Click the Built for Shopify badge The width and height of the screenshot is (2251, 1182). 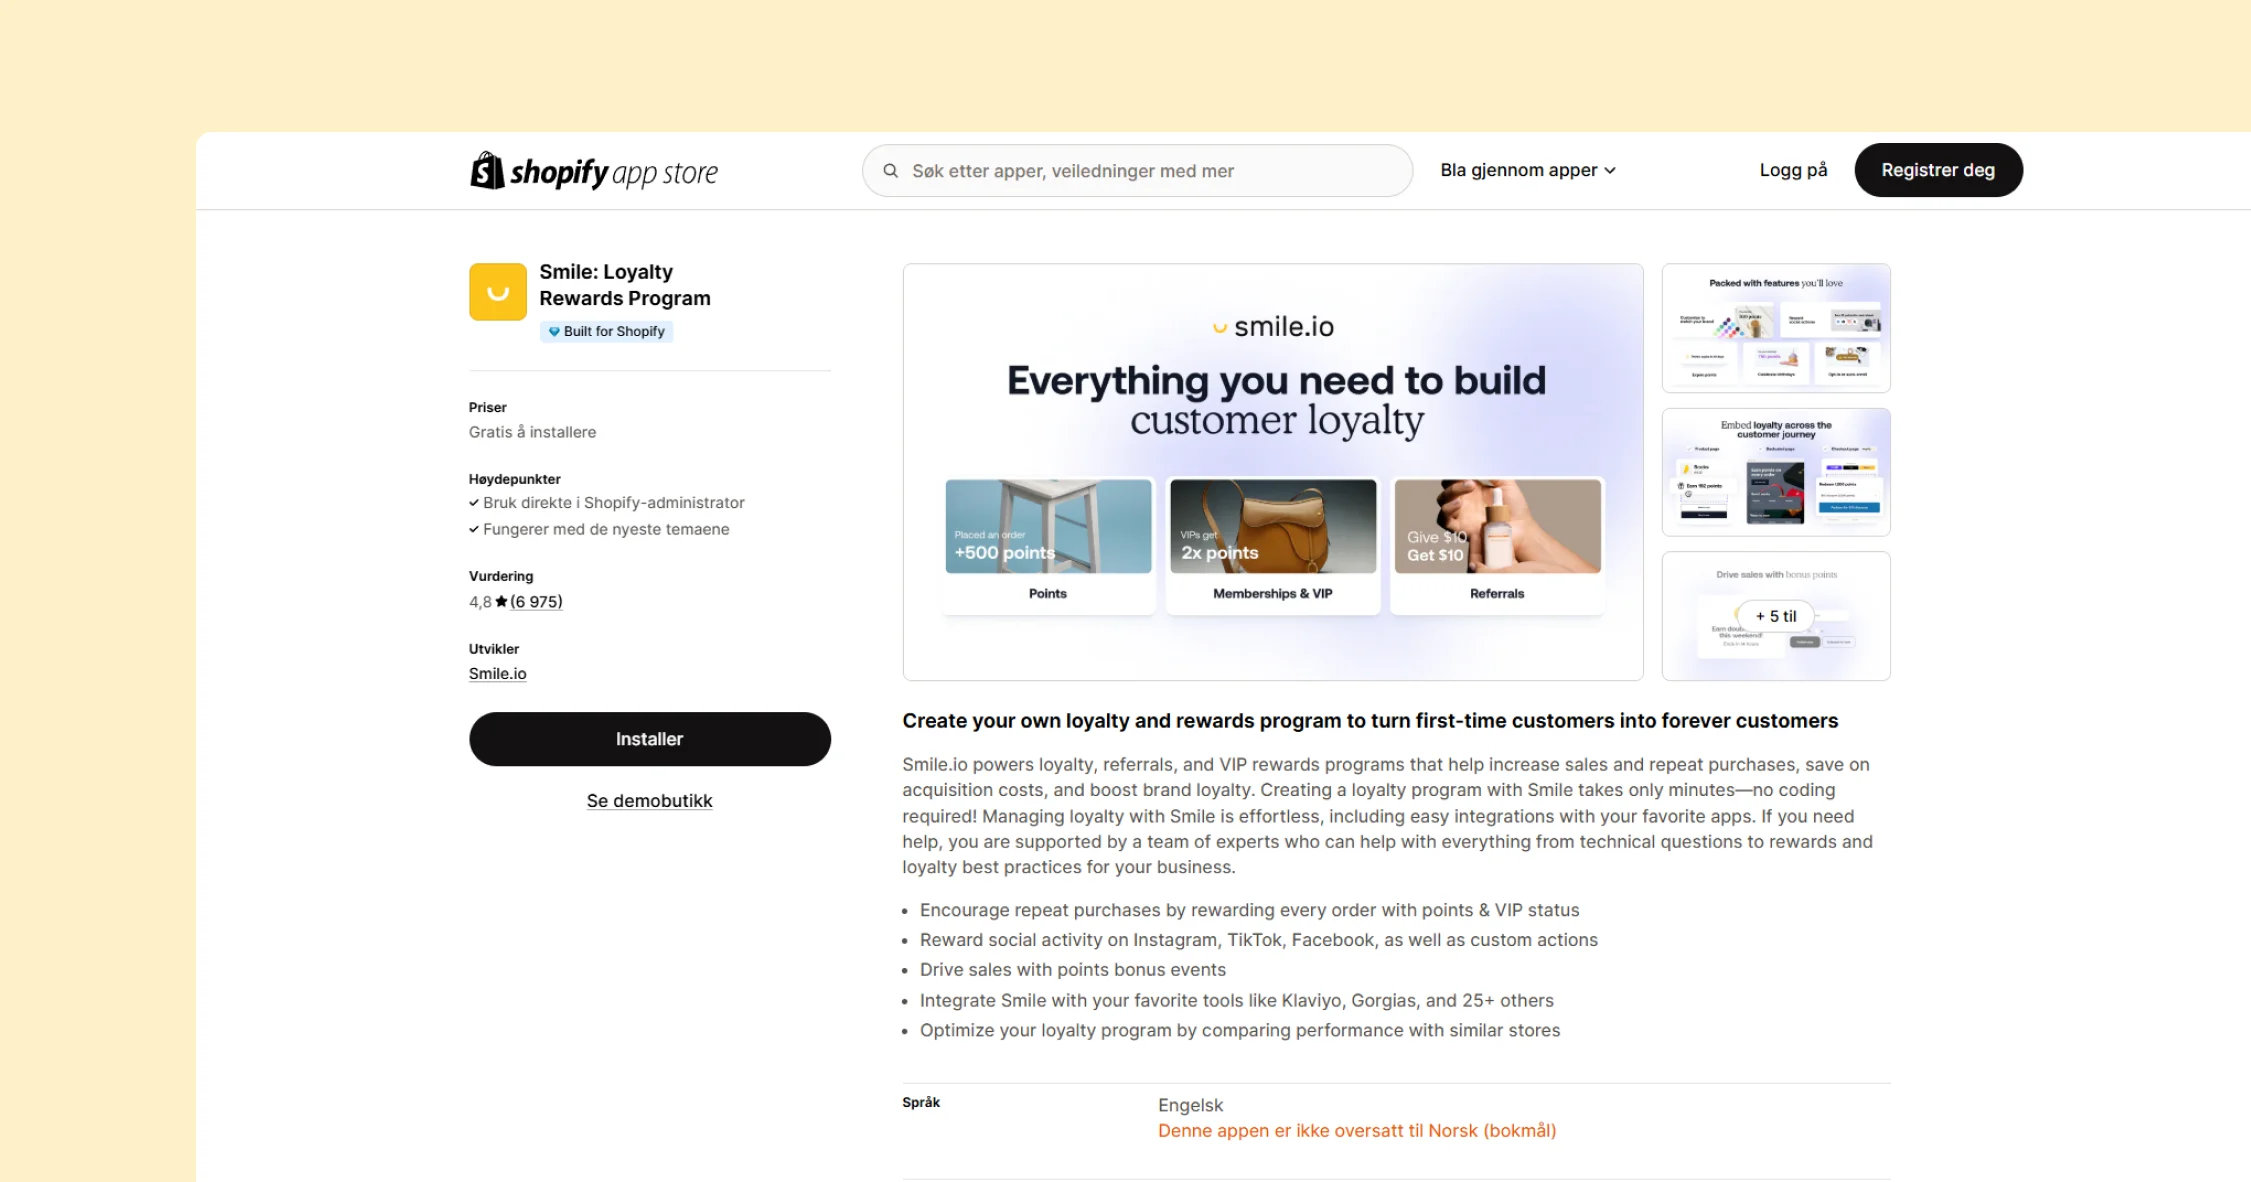(607, 331)
